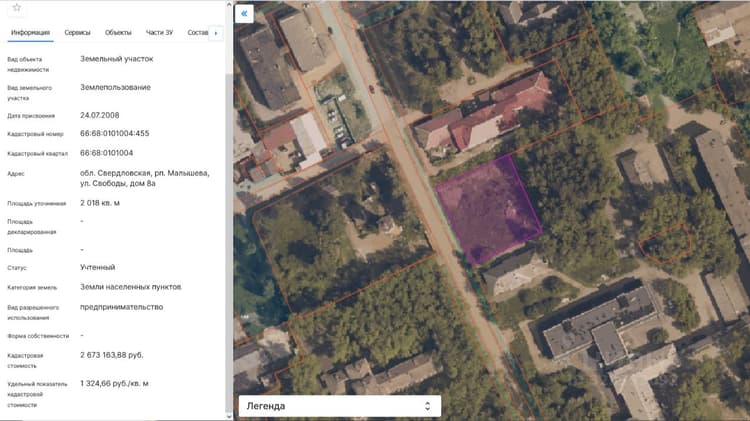Click the cadastral quarter 66:68:0101004
Image resolution: width=750 pixels, height=421 pixels.
(107, 153)
